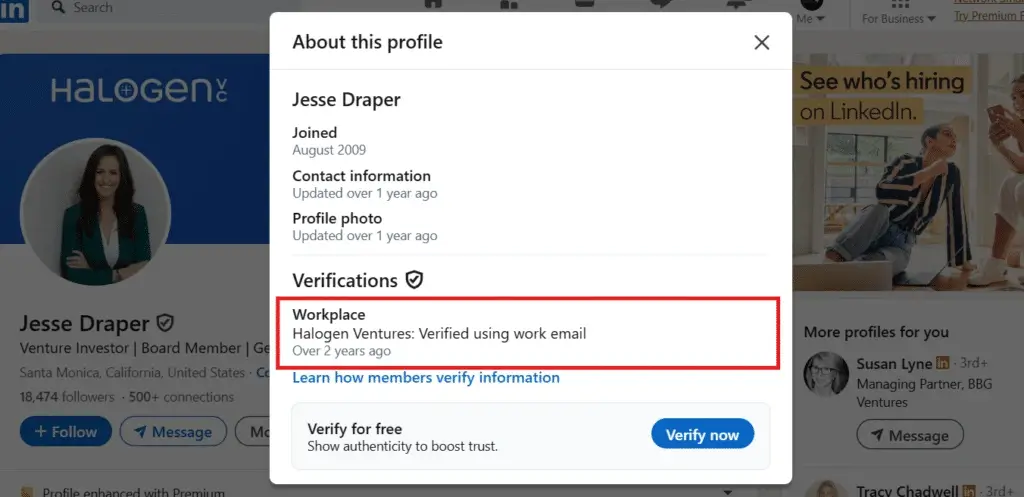This screenshot has height=497, width=1024.
Task: Click the Profile enhanced with Premium text
Action: pos(133,492)
